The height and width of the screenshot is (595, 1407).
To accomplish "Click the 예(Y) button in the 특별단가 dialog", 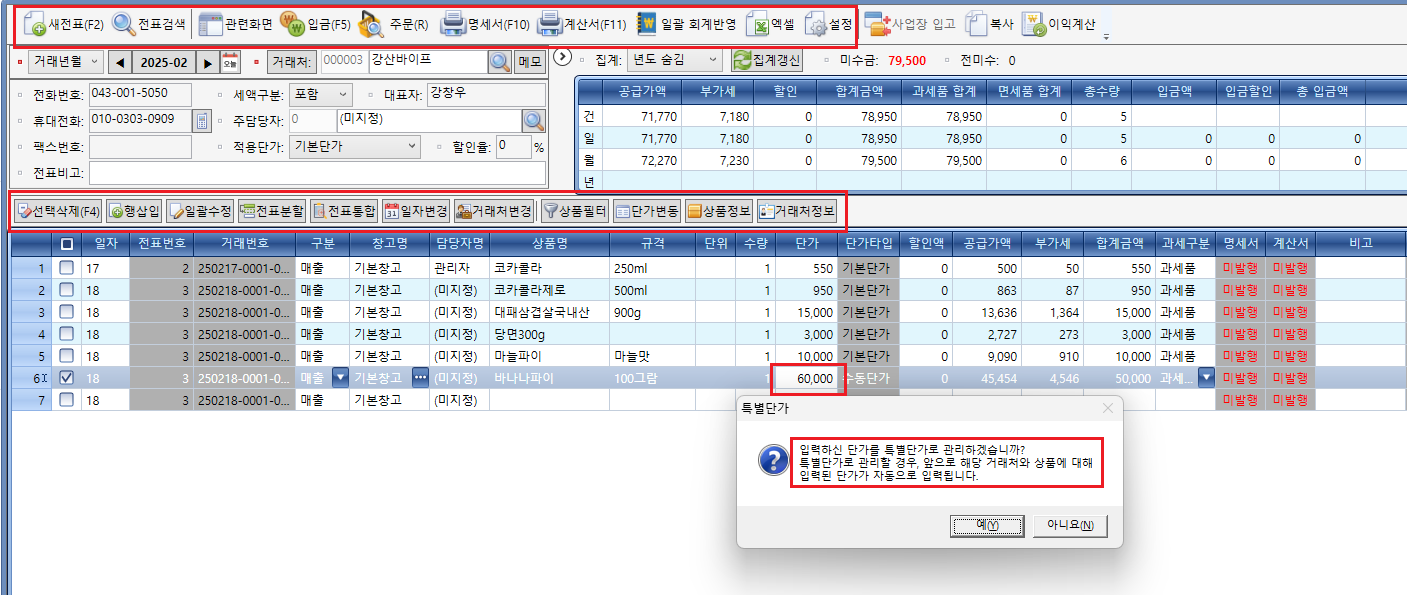I will pyautogui.click(x=986, y=526).
